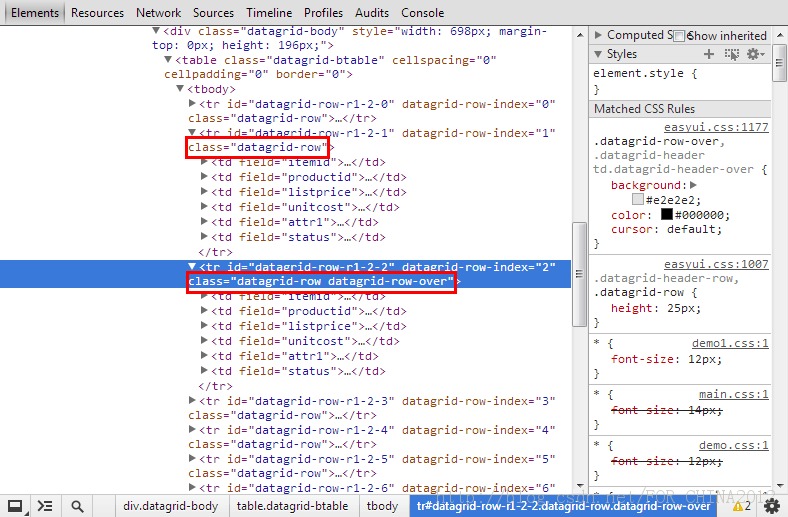The width and height of the screenshot is (788, 517).
Task: Switch to the Console tab
Action: click(423, 13)
